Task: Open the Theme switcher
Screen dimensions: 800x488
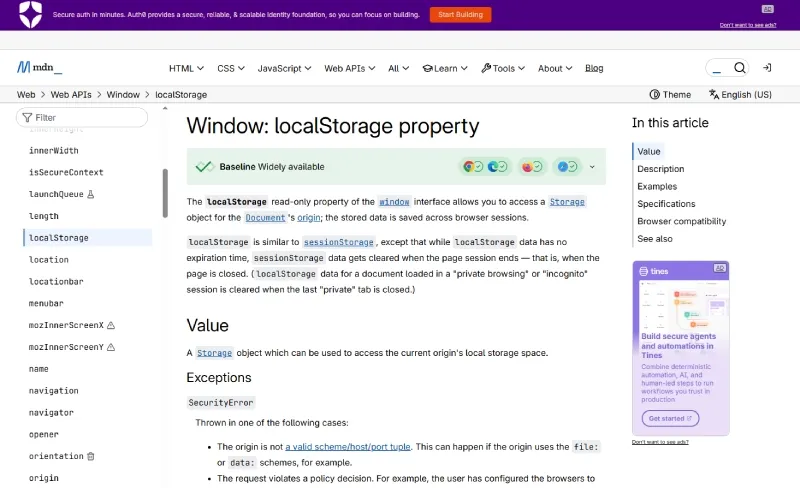Action: [x=670, y=94]
